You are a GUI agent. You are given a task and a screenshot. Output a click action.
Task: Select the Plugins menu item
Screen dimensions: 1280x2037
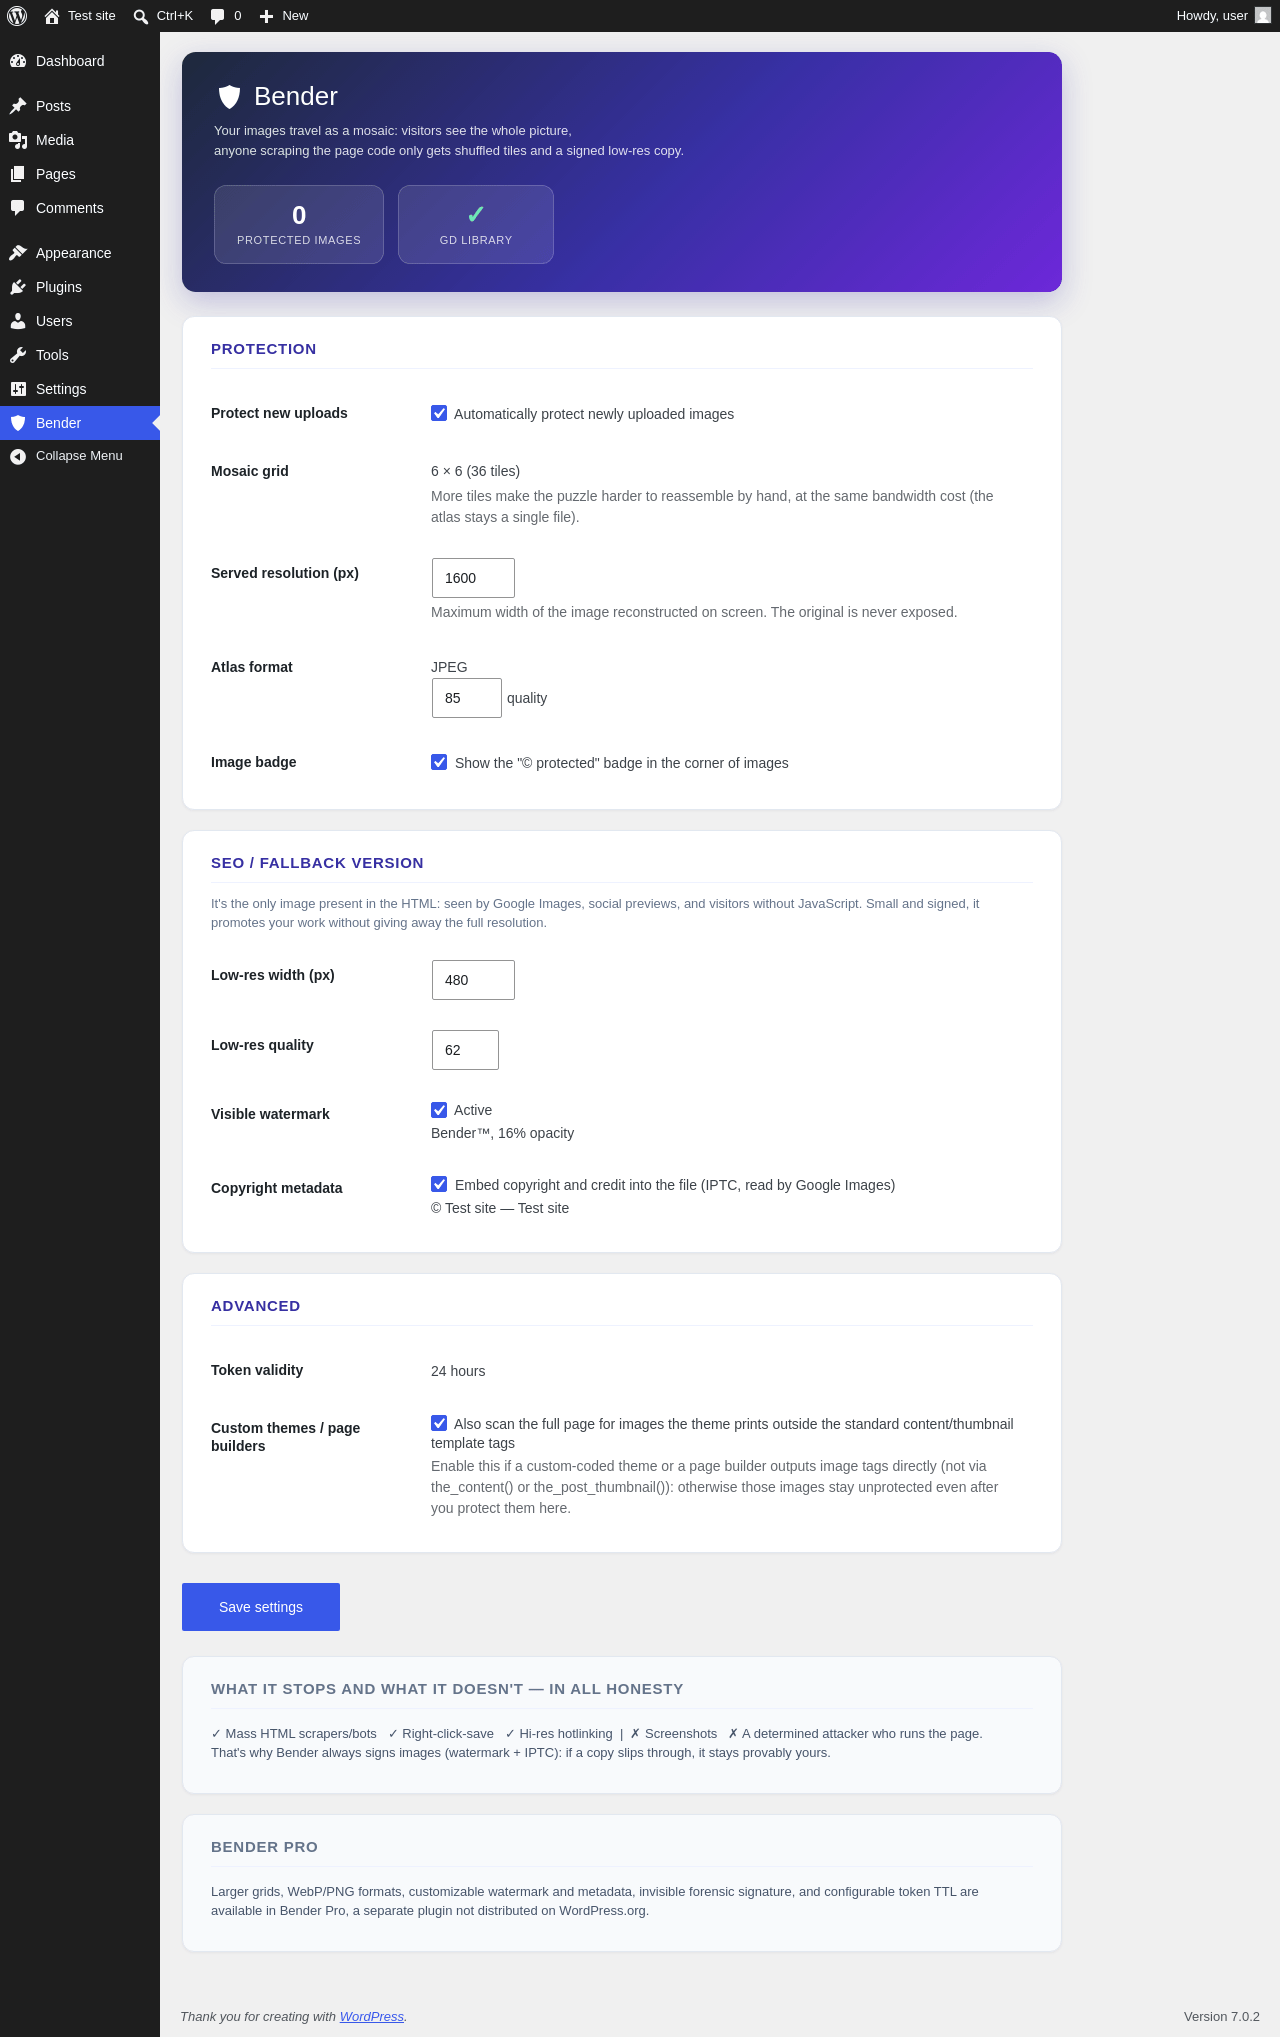tap(80, 287)
